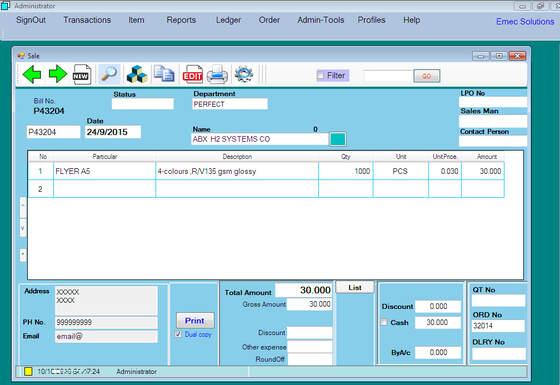560x385 pixels.
Task: Click the Date field 24/9/2015
Action: 113,132
